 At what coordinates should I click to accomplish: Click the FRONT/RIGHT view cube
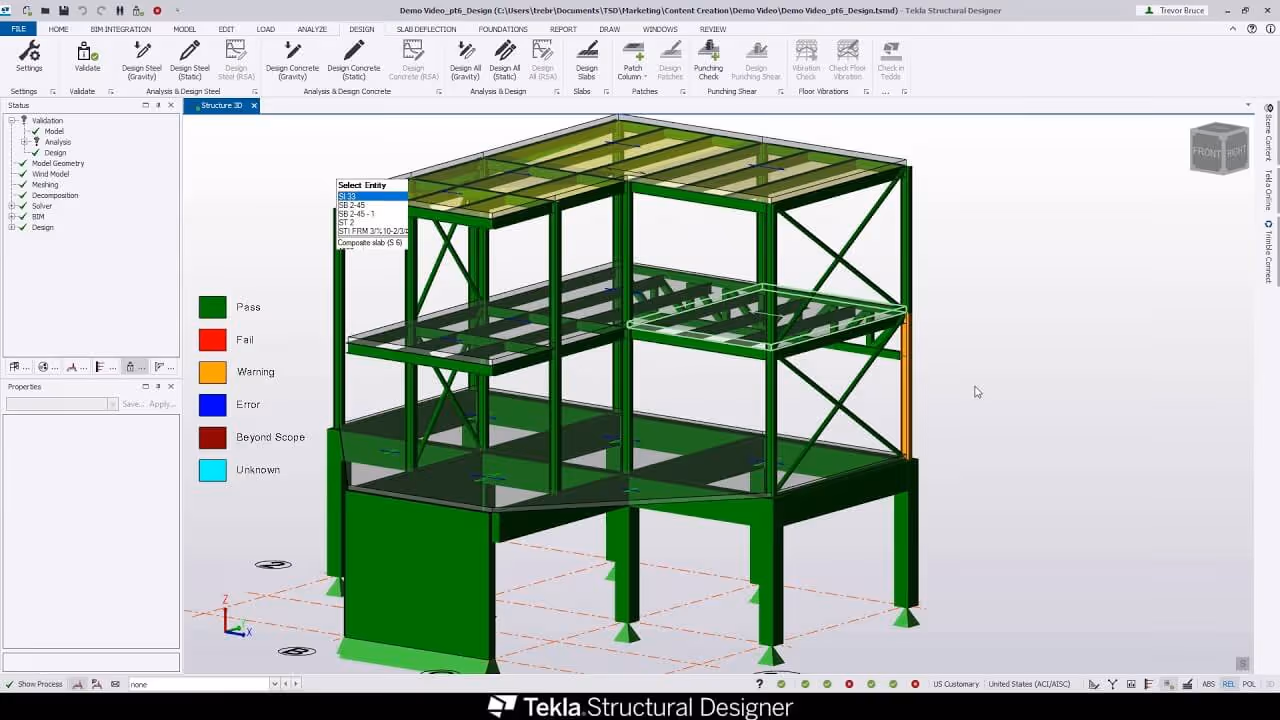point(1219,149)
